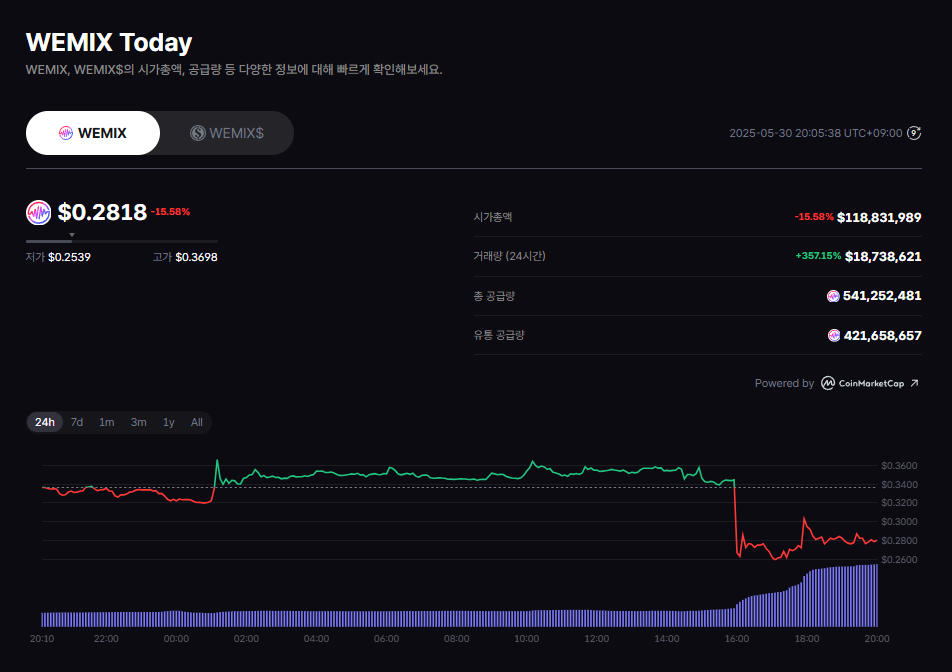Click the market cap value $118,831,989

coord(879,217)
